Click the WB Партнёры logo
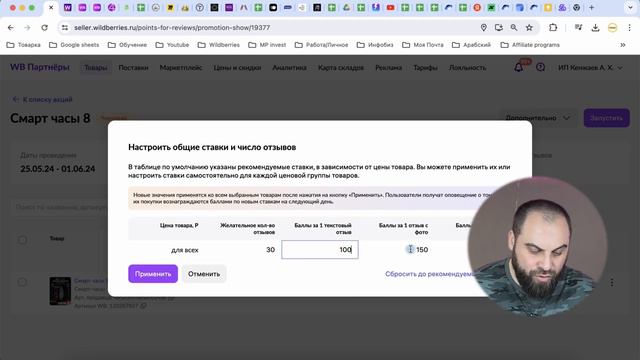This screenshot has height=360, width=640. coord(40,67)
